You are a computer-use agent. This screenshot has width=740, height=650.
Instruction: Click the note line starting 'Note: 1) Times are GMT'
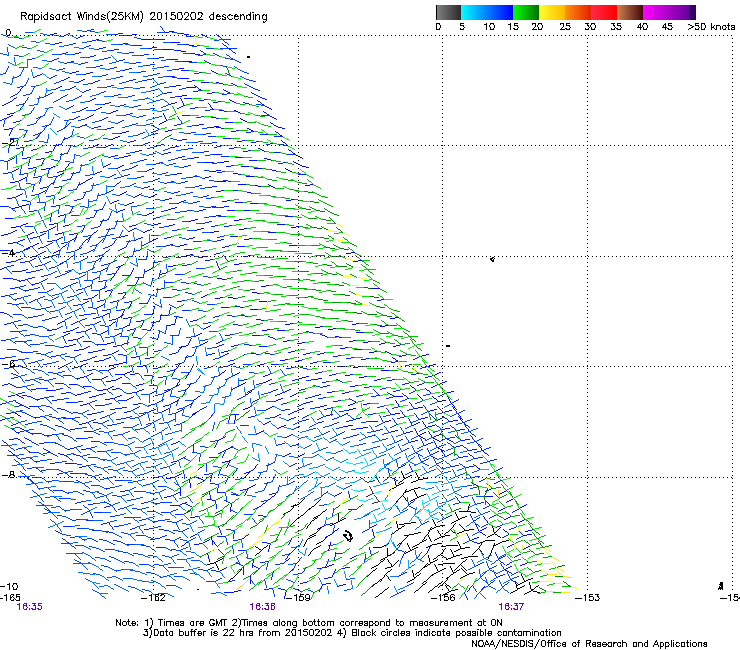click(309, 623)
